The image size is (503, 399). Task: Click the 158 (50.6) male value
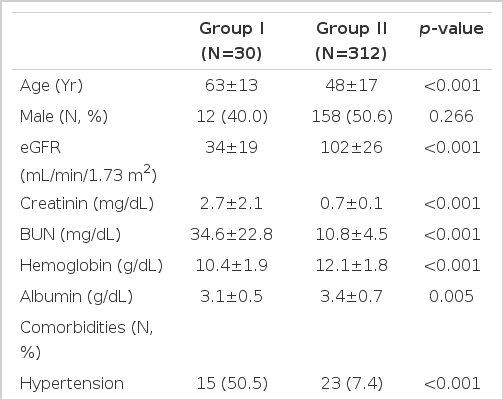pyautogui.click(x=352, y=117)
